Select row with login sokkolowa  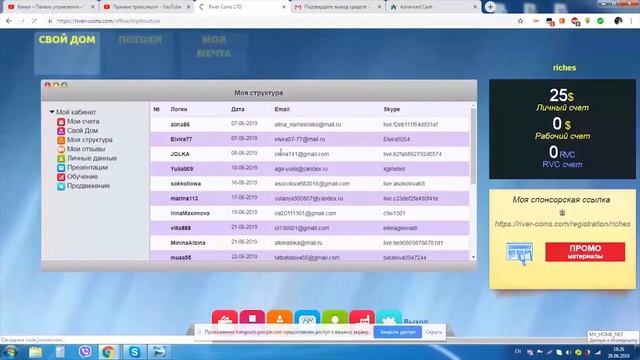pyautogui.click(x=310, y=184)
